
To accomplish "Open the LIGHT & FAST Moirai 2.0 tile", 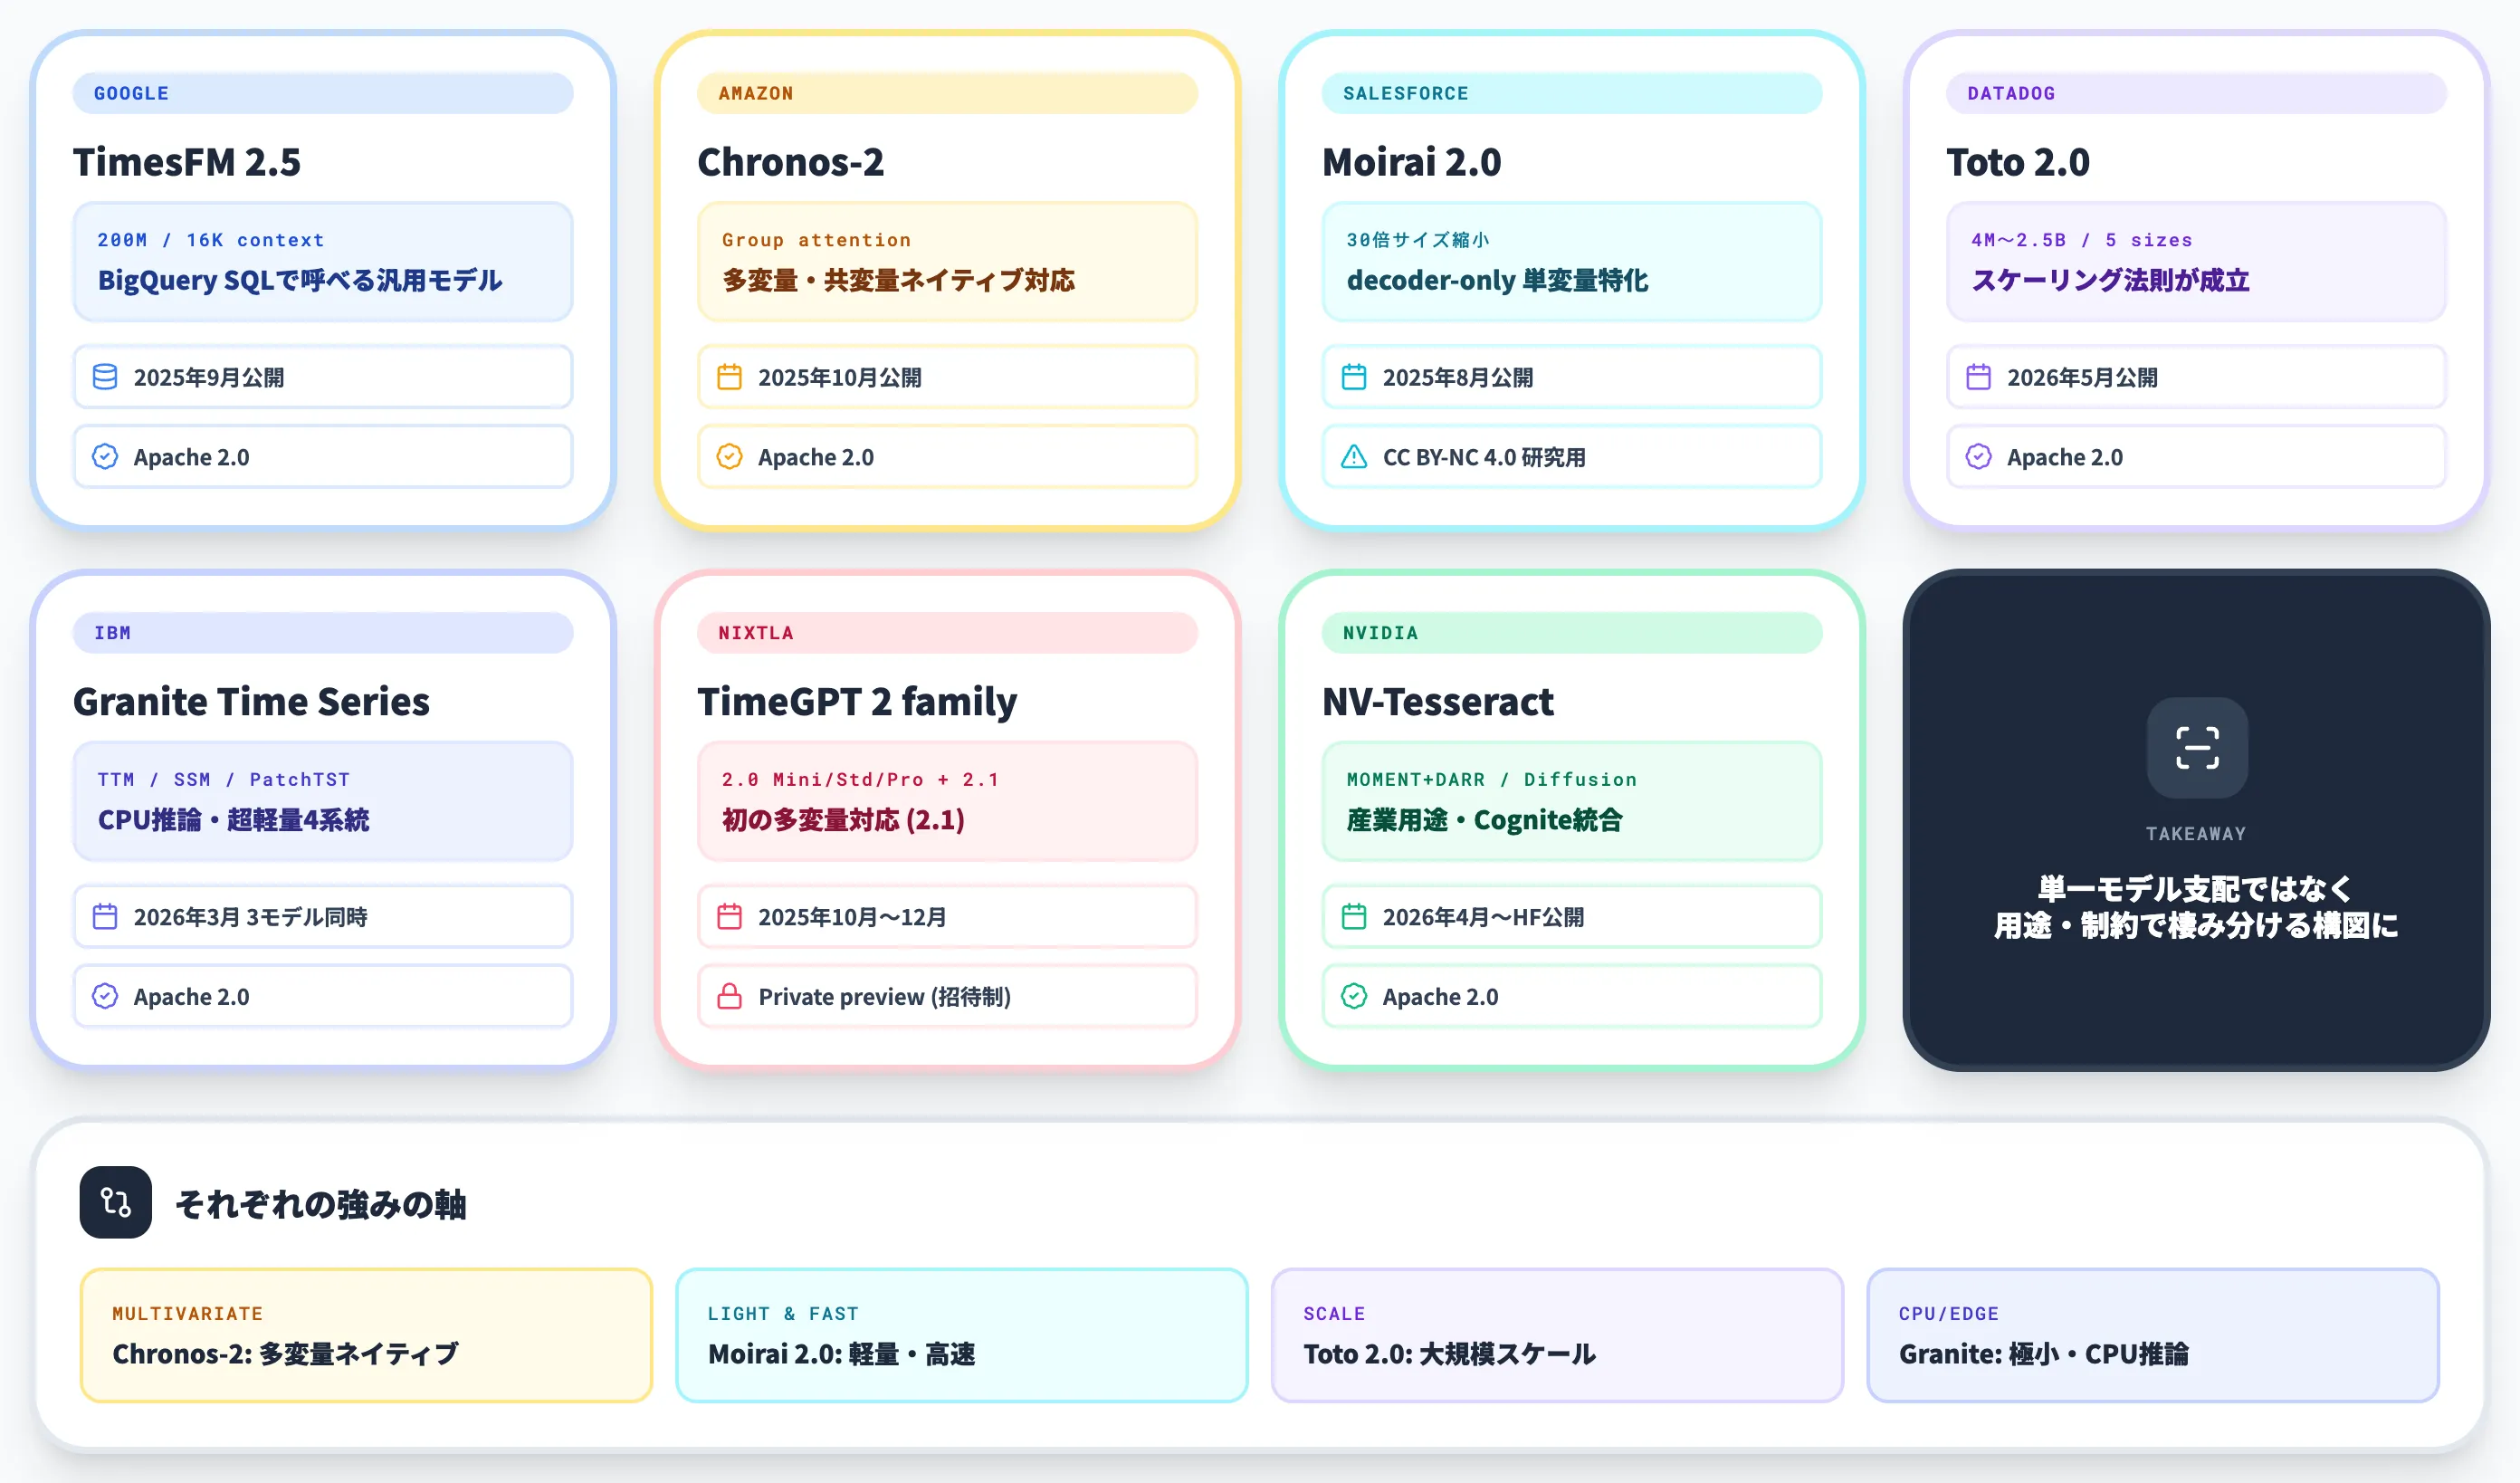I will 962,1336.
